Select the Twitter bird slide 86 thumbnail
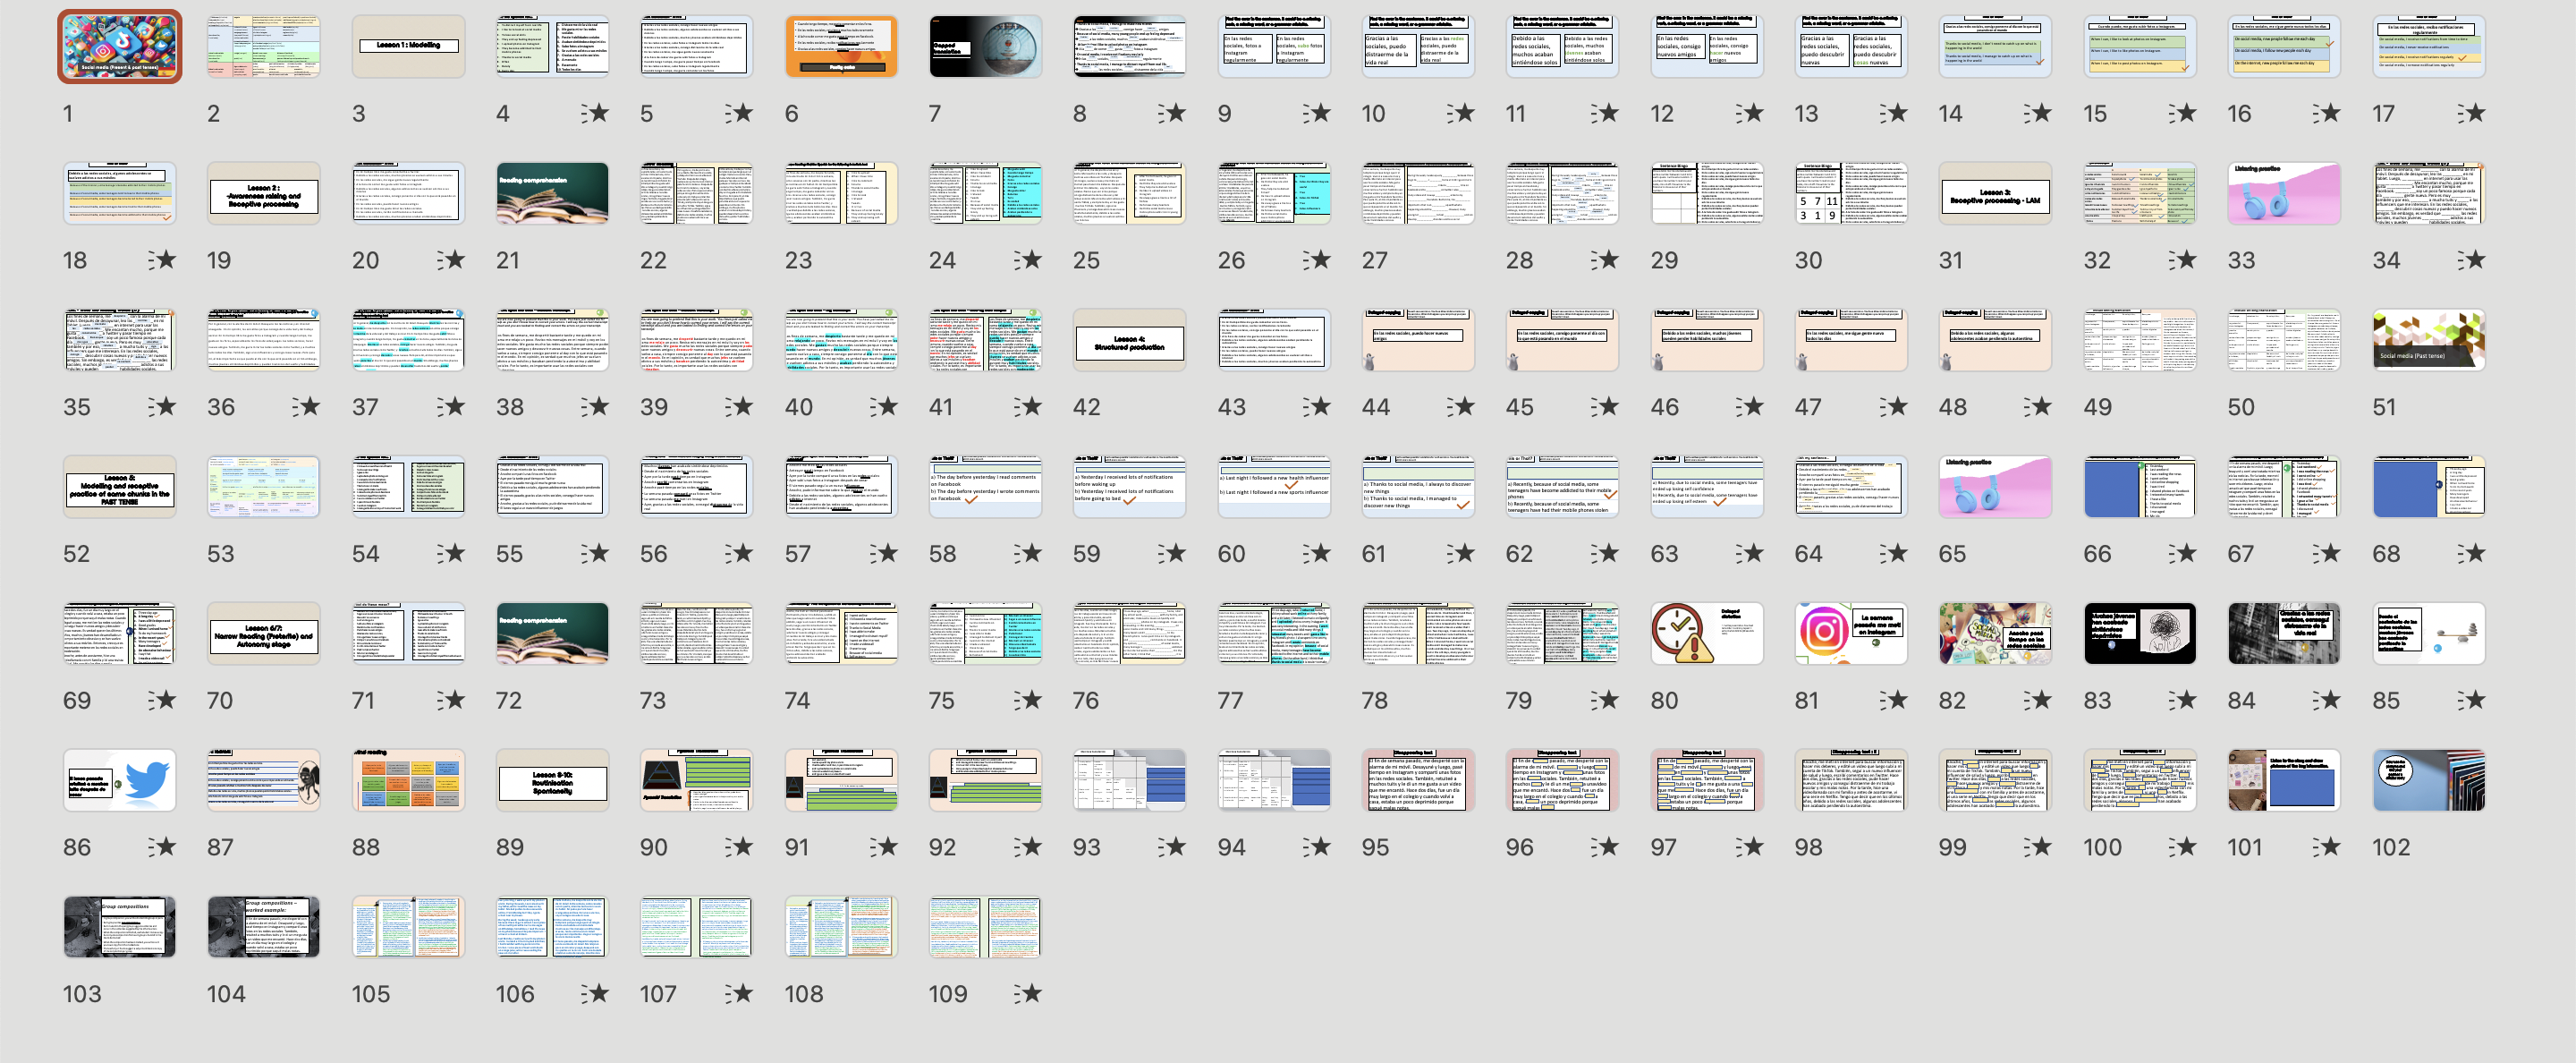 point(120,780)
